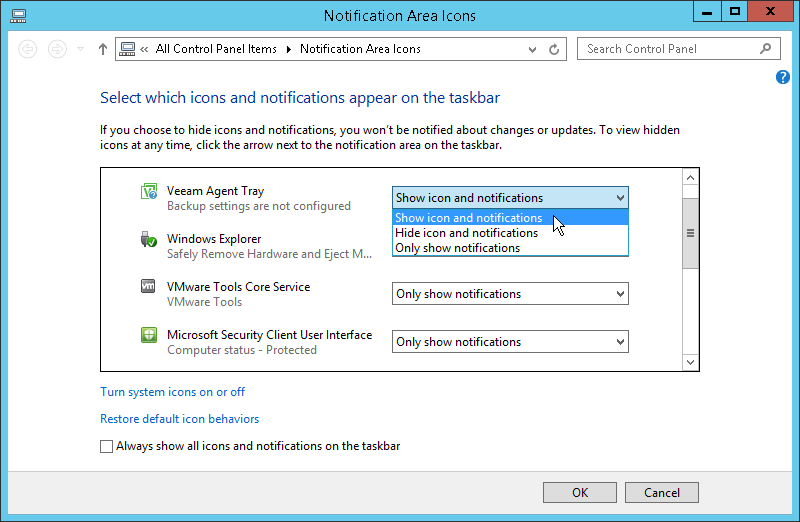The height and width of the screenshot is (522, 800).
Task: Click the control panel icon in address bar
Action: tap(127, 49)
